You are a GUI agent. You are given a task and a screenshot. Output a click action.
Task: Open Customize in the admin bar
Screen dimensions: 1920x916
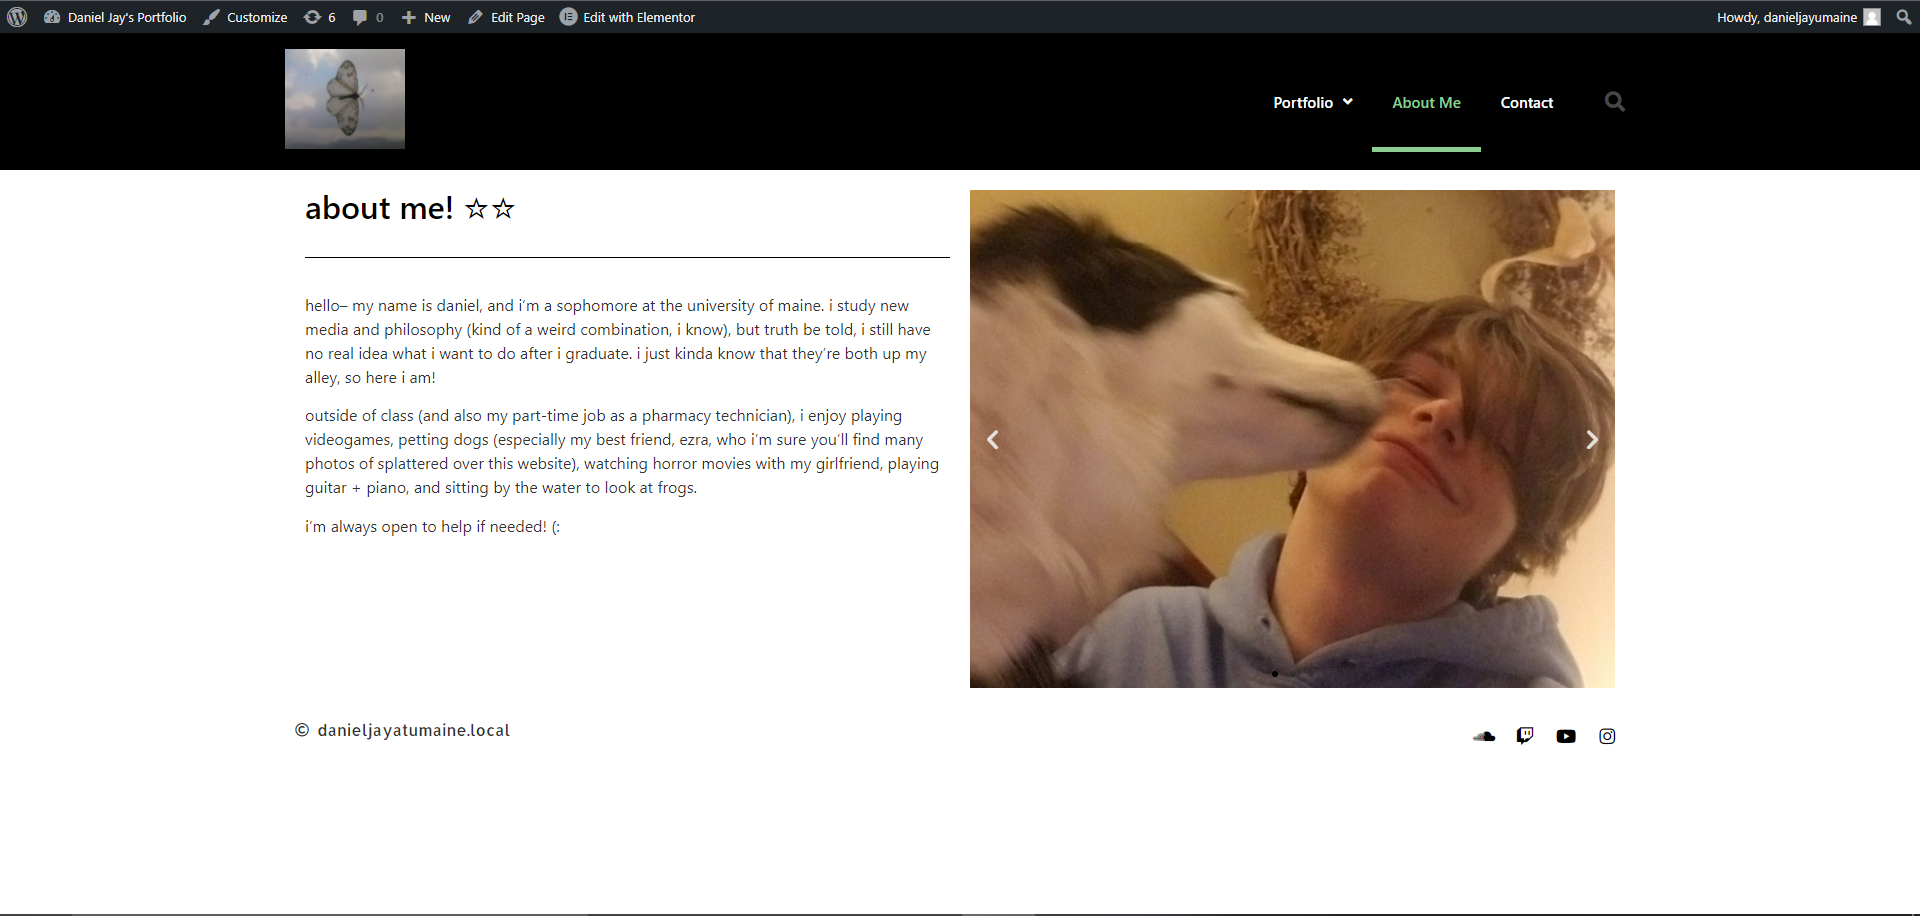(x=245, y=17)
